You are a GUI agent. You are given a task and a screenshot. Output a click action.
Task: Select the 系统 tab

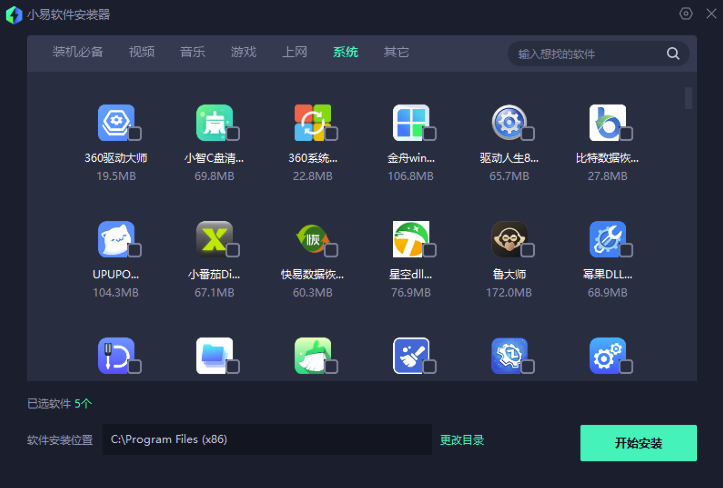(345, 52)
